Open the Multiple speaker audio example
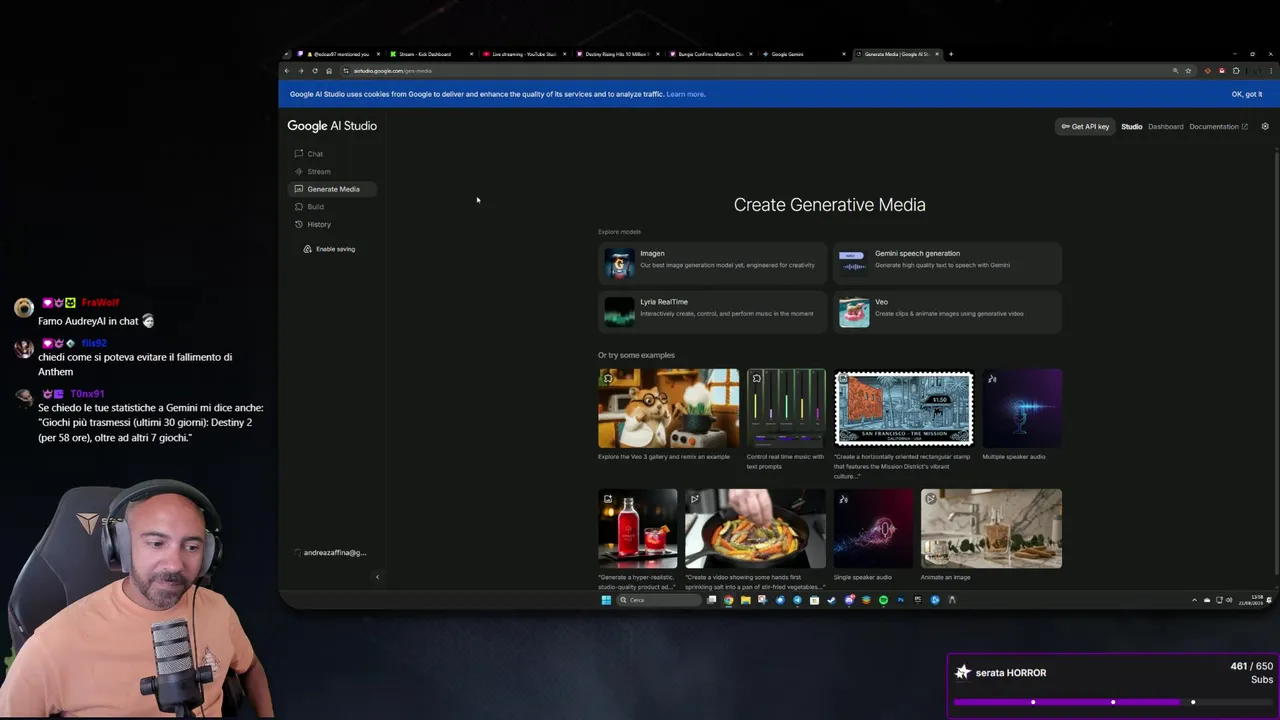 coord(1022,408)
